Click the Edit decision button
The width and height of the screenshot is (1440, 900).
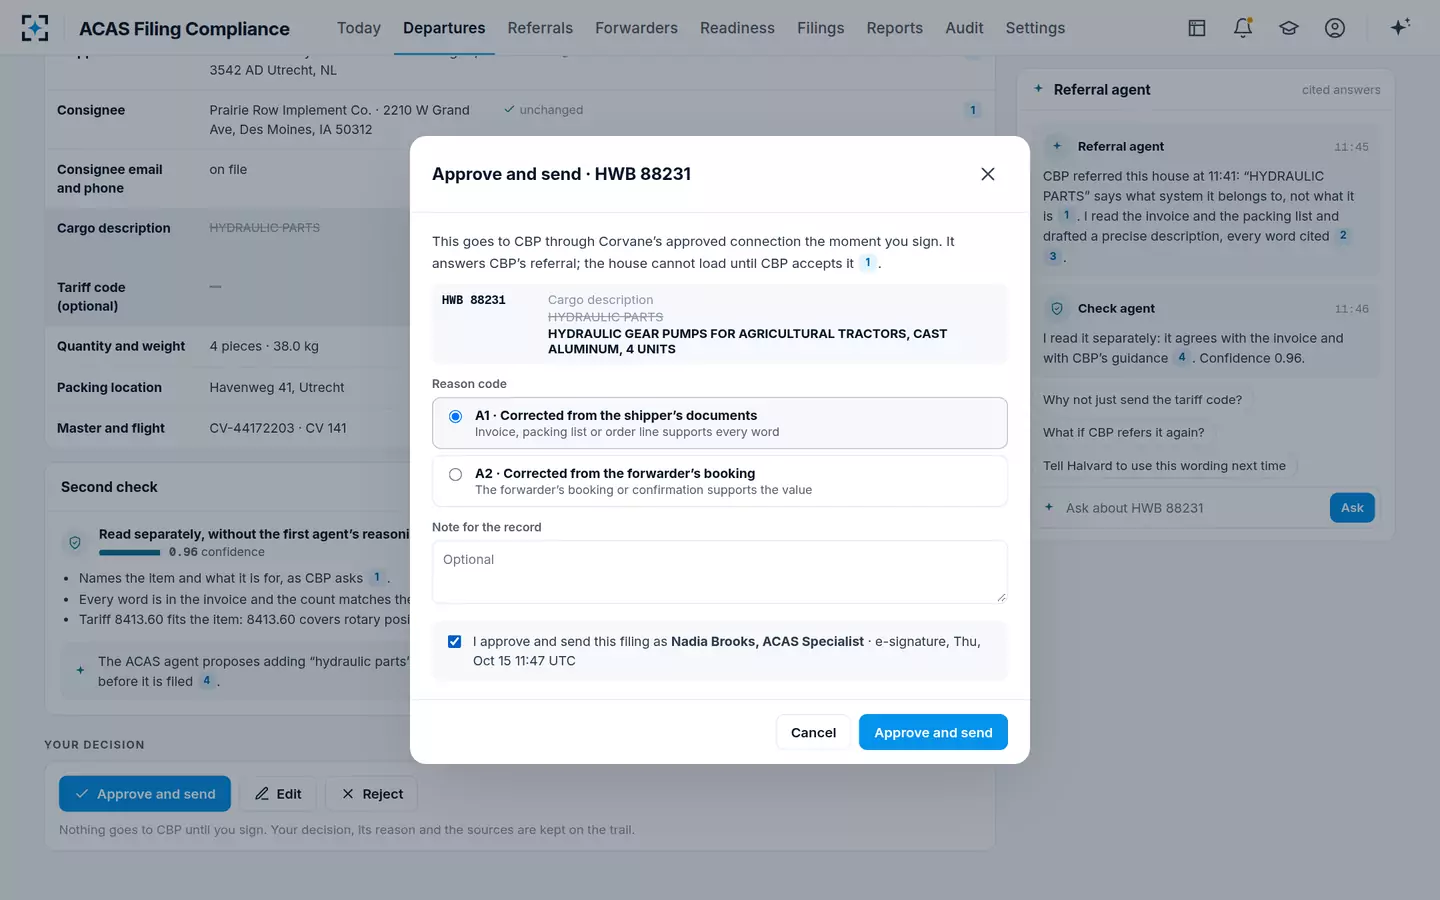278,794
